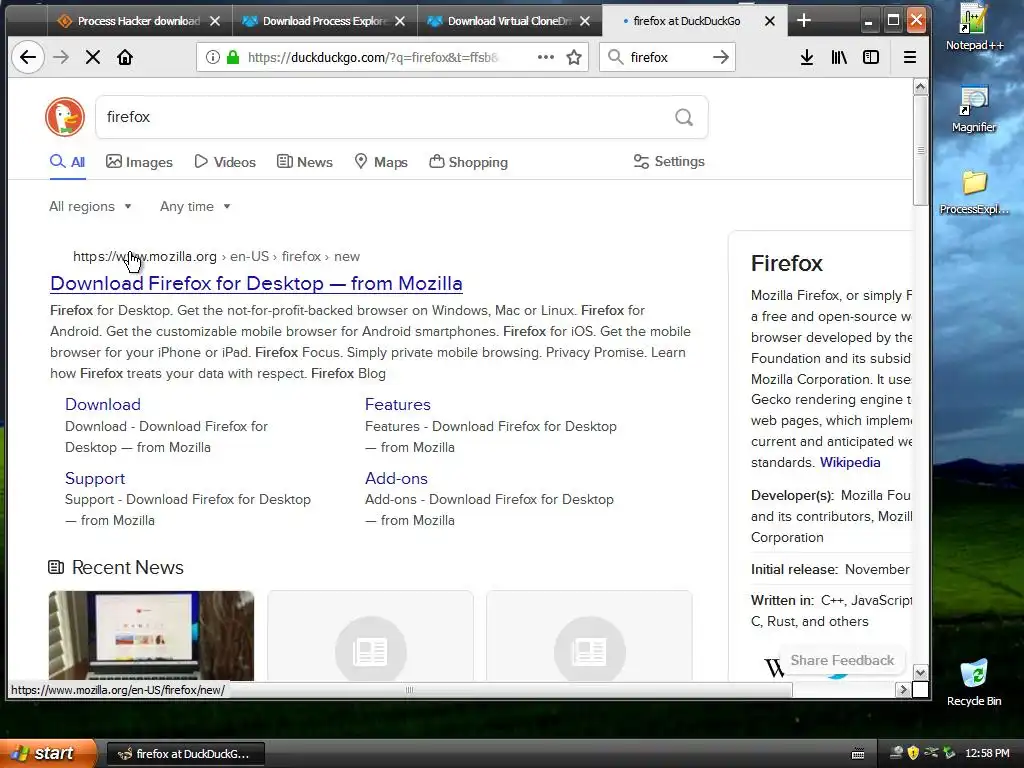Click the Forward arrow button
Viewport: 1024px width, 768px height.
[61, 57]
